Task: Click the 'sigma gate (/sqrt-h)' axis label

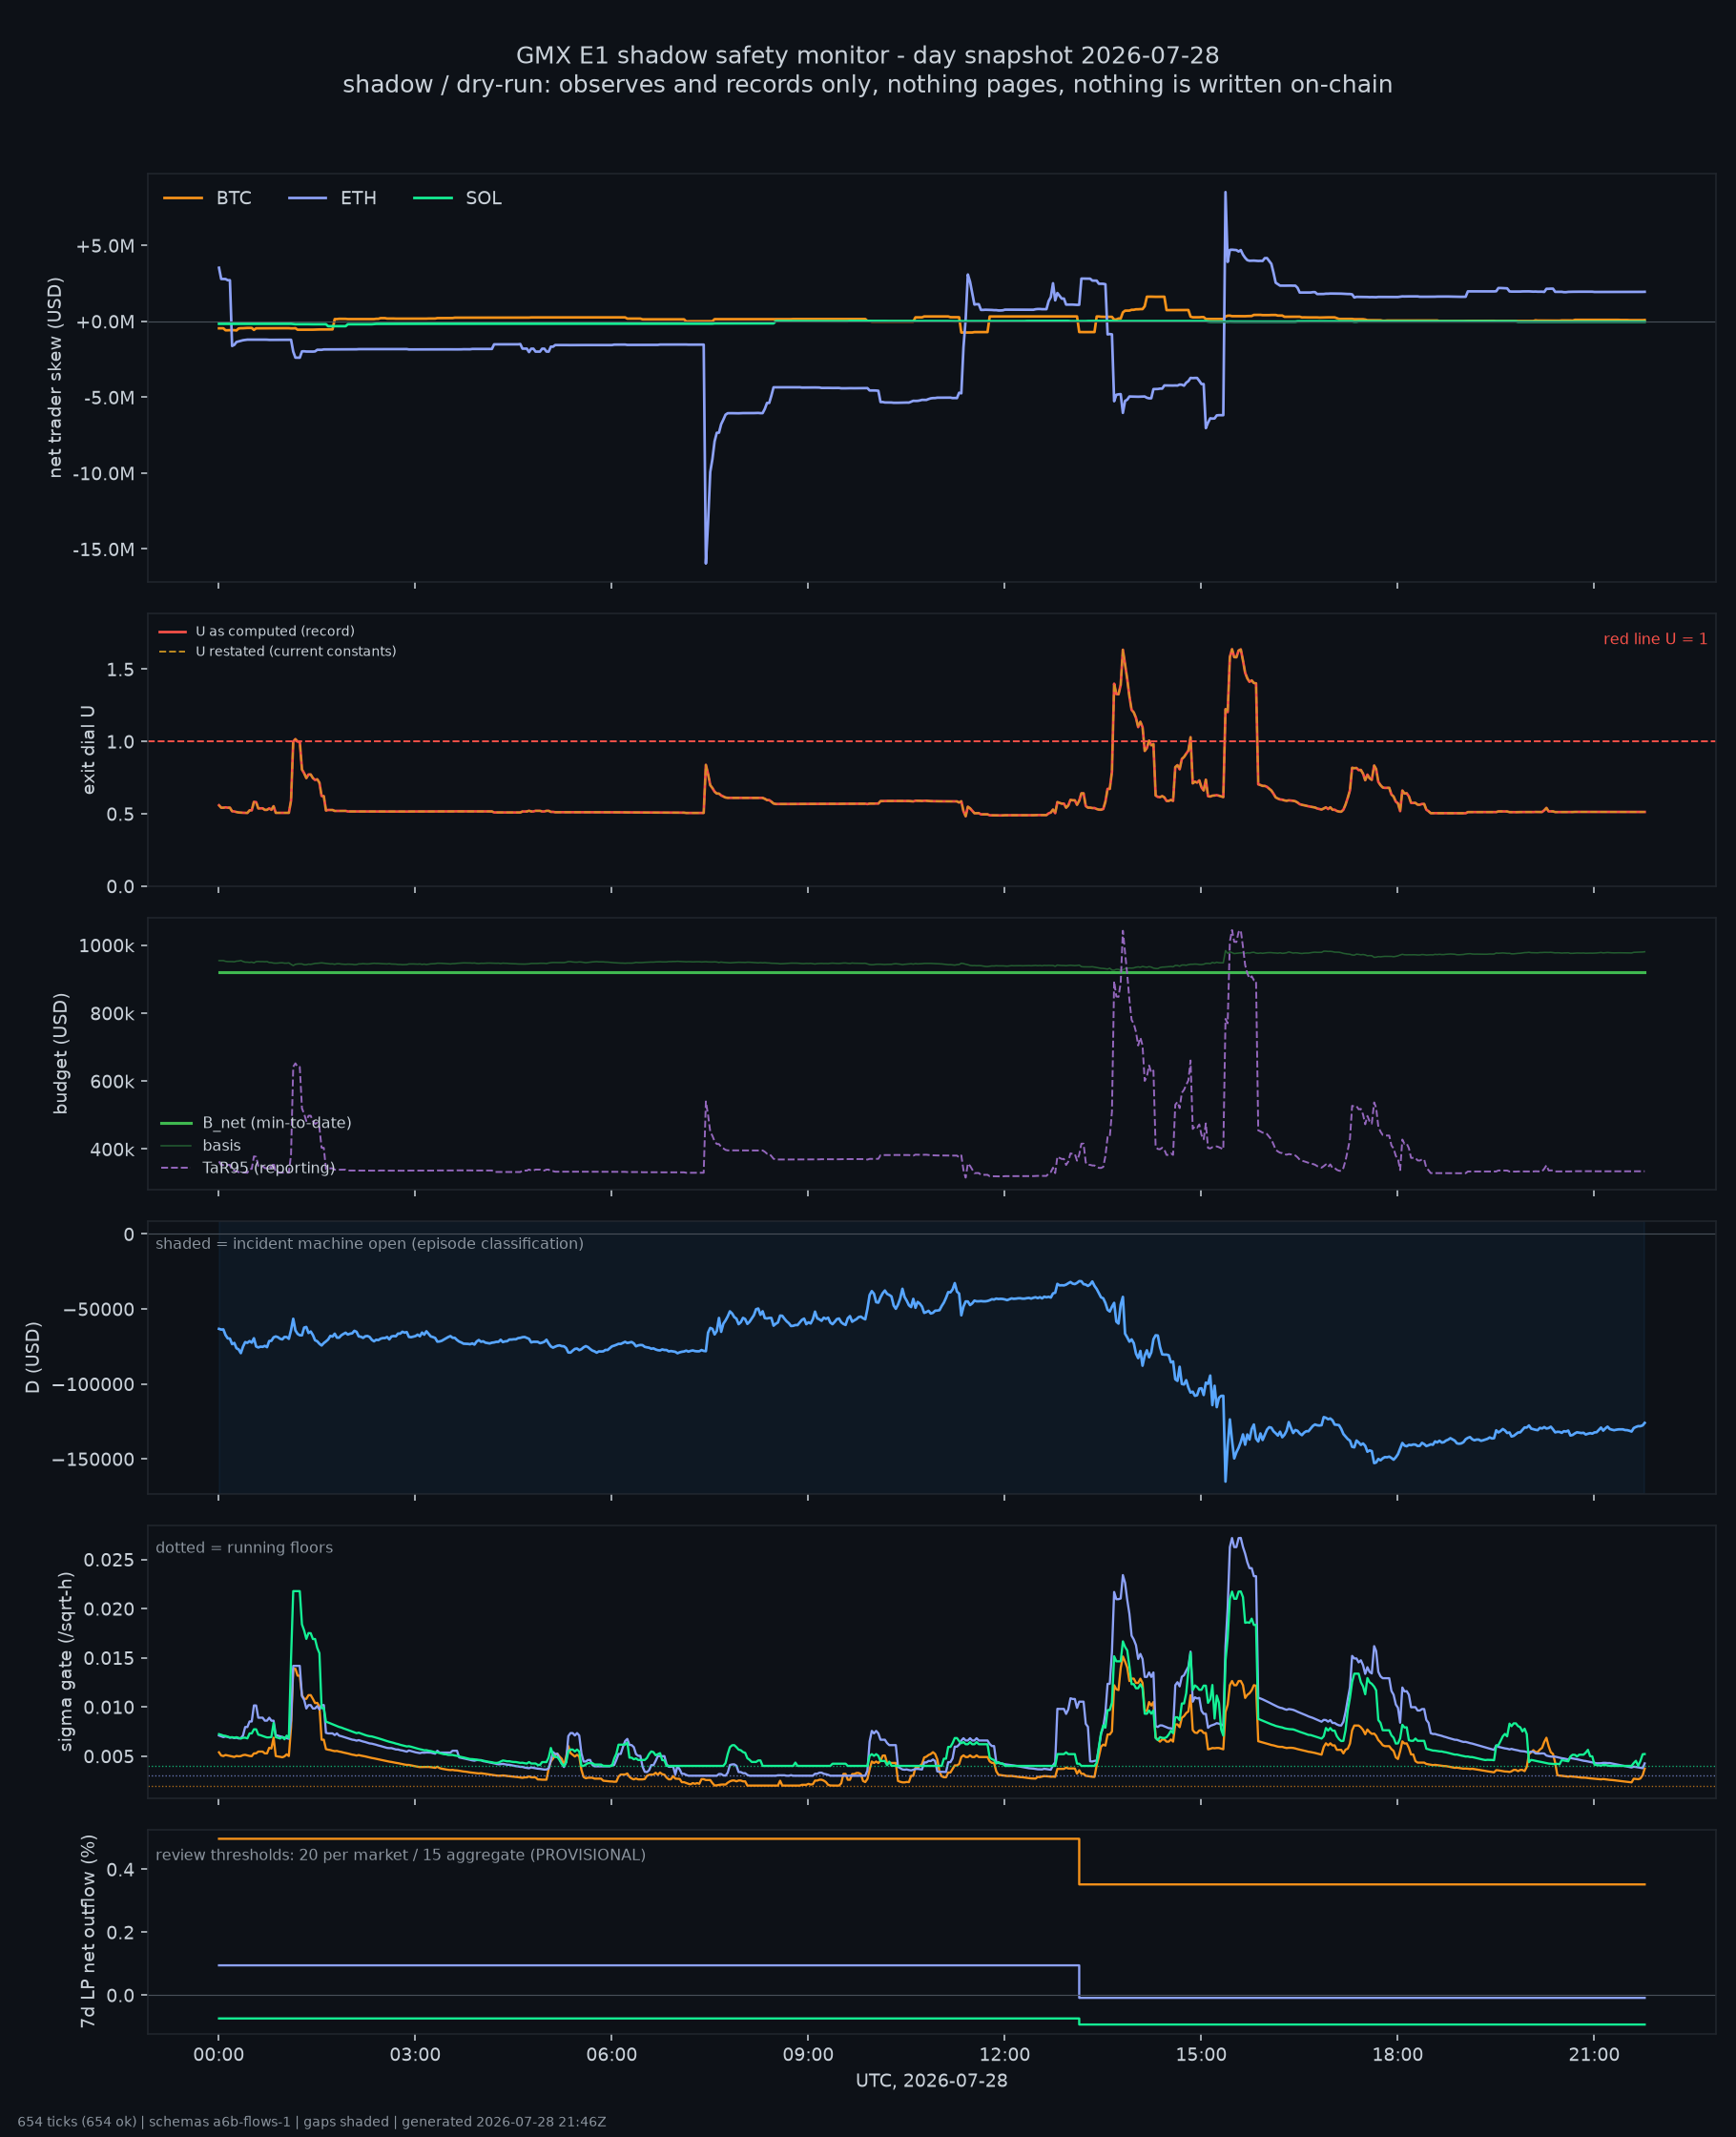Action: [66, 1661]
